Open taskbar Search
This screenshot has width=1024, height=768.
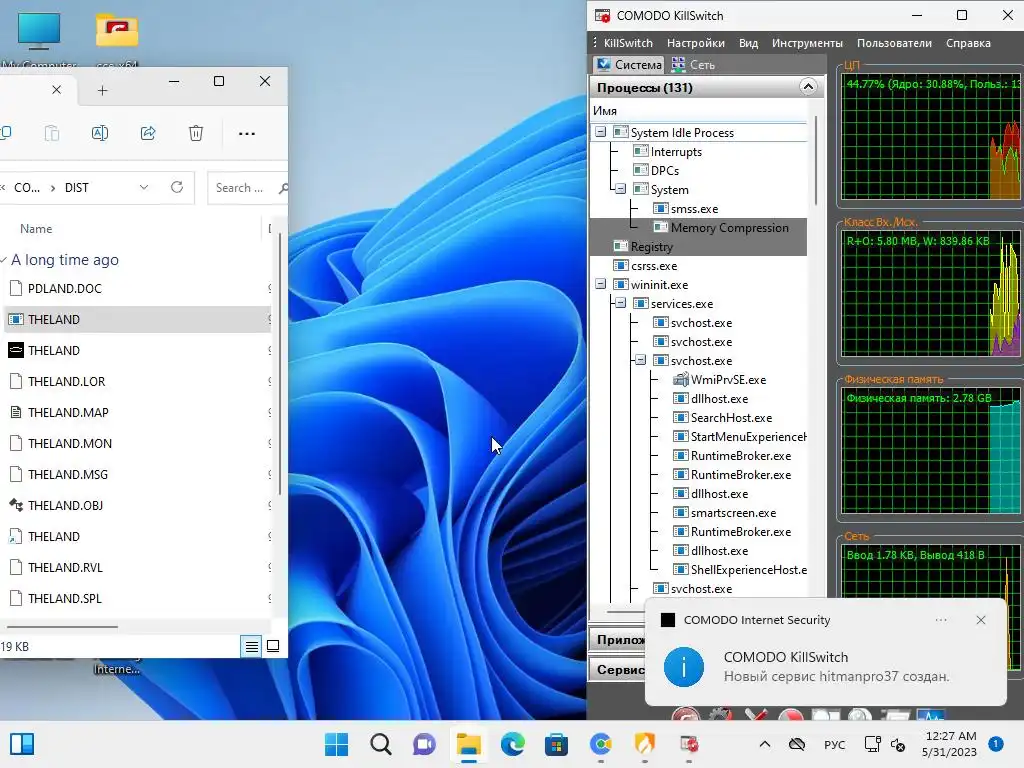tap(381, 744)
